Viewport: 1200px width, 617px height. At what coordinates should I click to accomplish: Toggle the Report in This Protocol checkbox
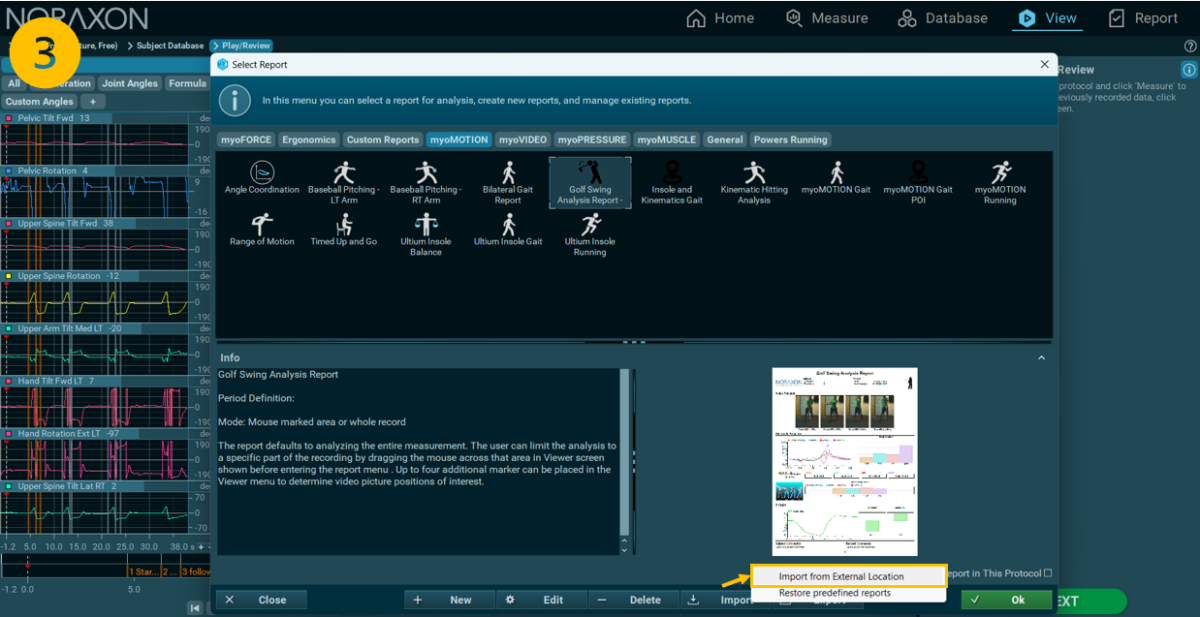coord(1048,573)
